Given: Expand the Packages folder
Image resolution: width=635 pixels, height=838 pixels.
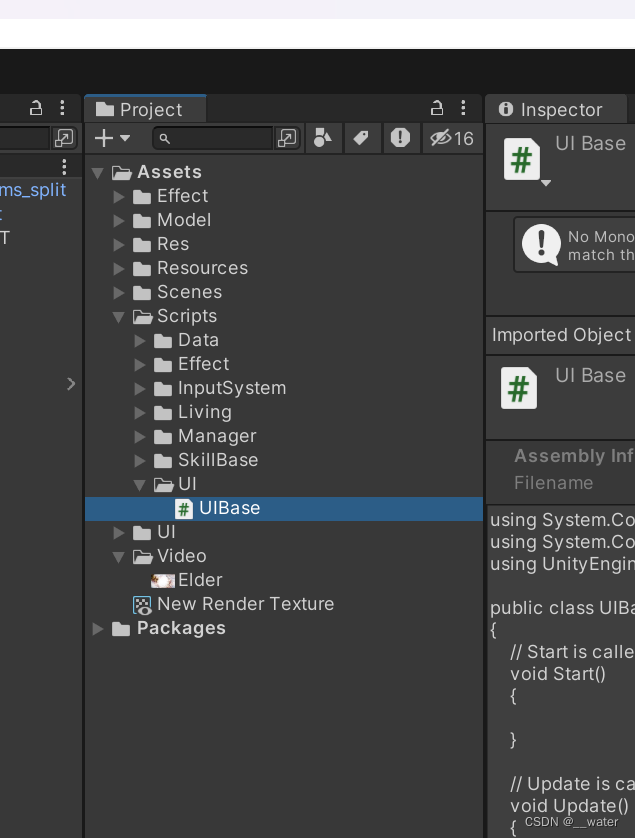Looking at the screenshot, I should (x=98, y=628).
